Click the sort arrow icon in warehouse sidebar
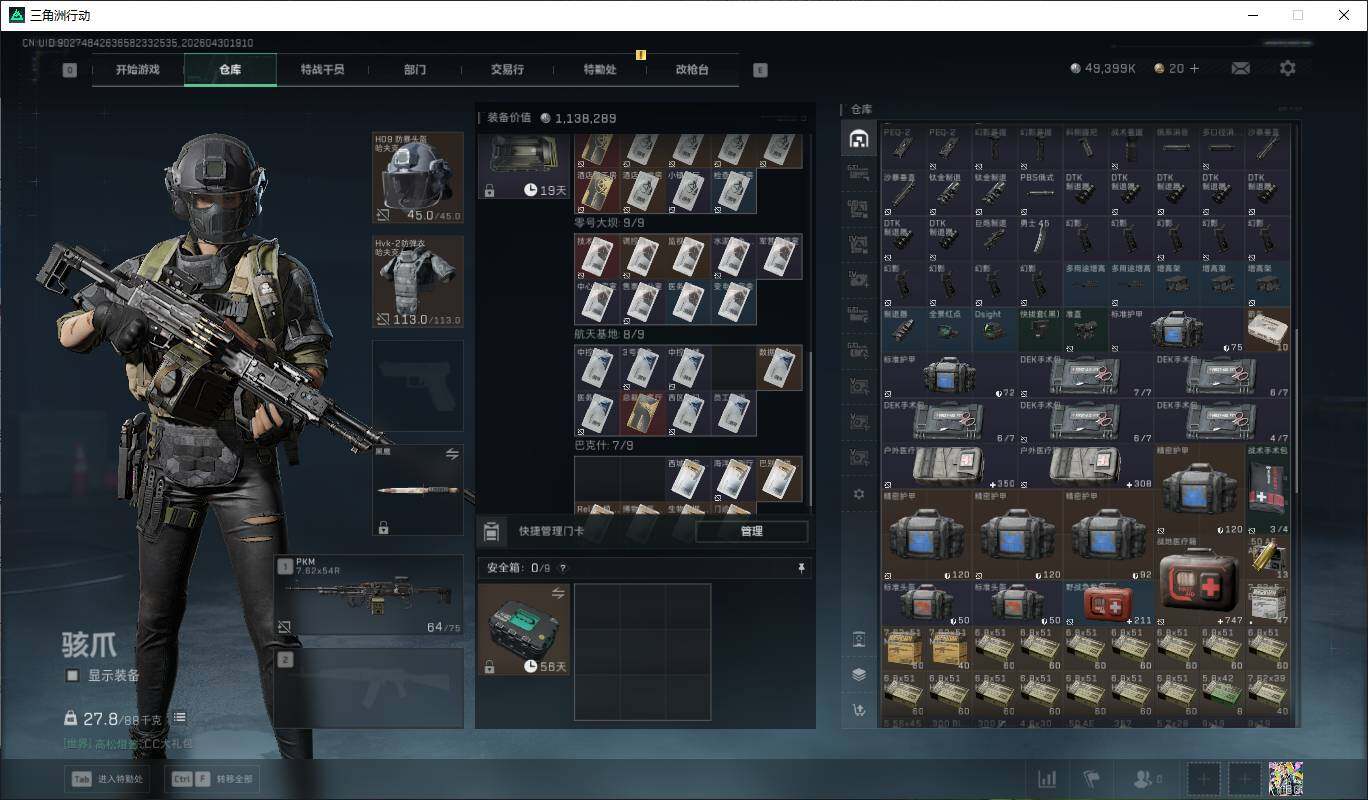The height and width of the screenshot is (800, 1368). (x=858, y=710)
